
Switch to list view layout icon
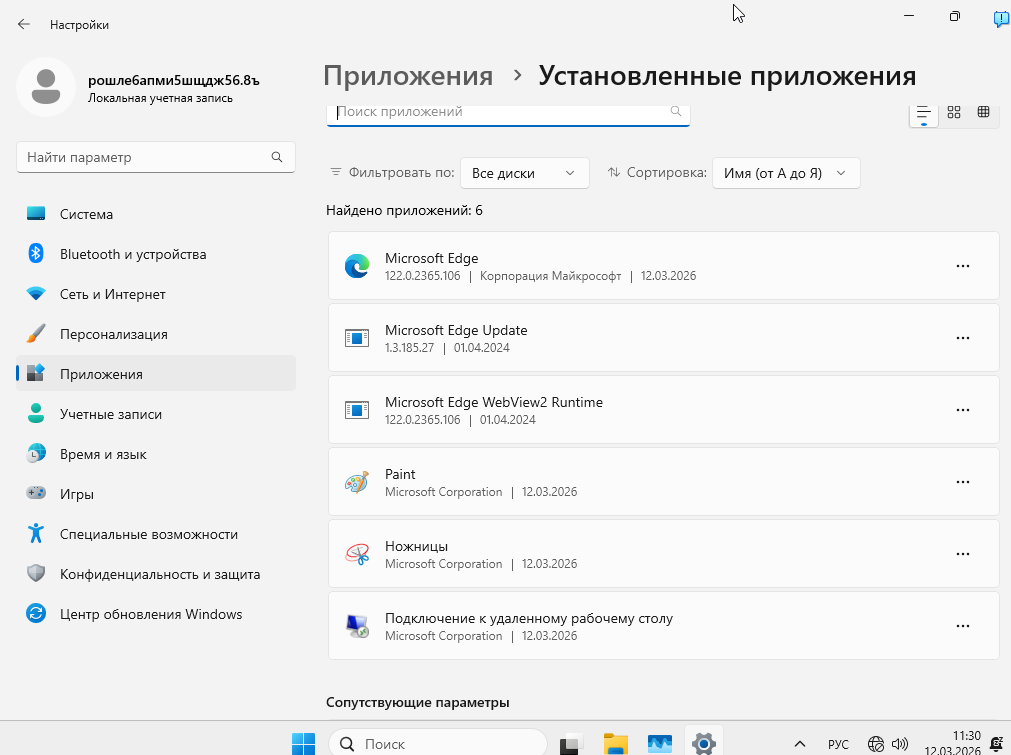click(x=923, y=113)
